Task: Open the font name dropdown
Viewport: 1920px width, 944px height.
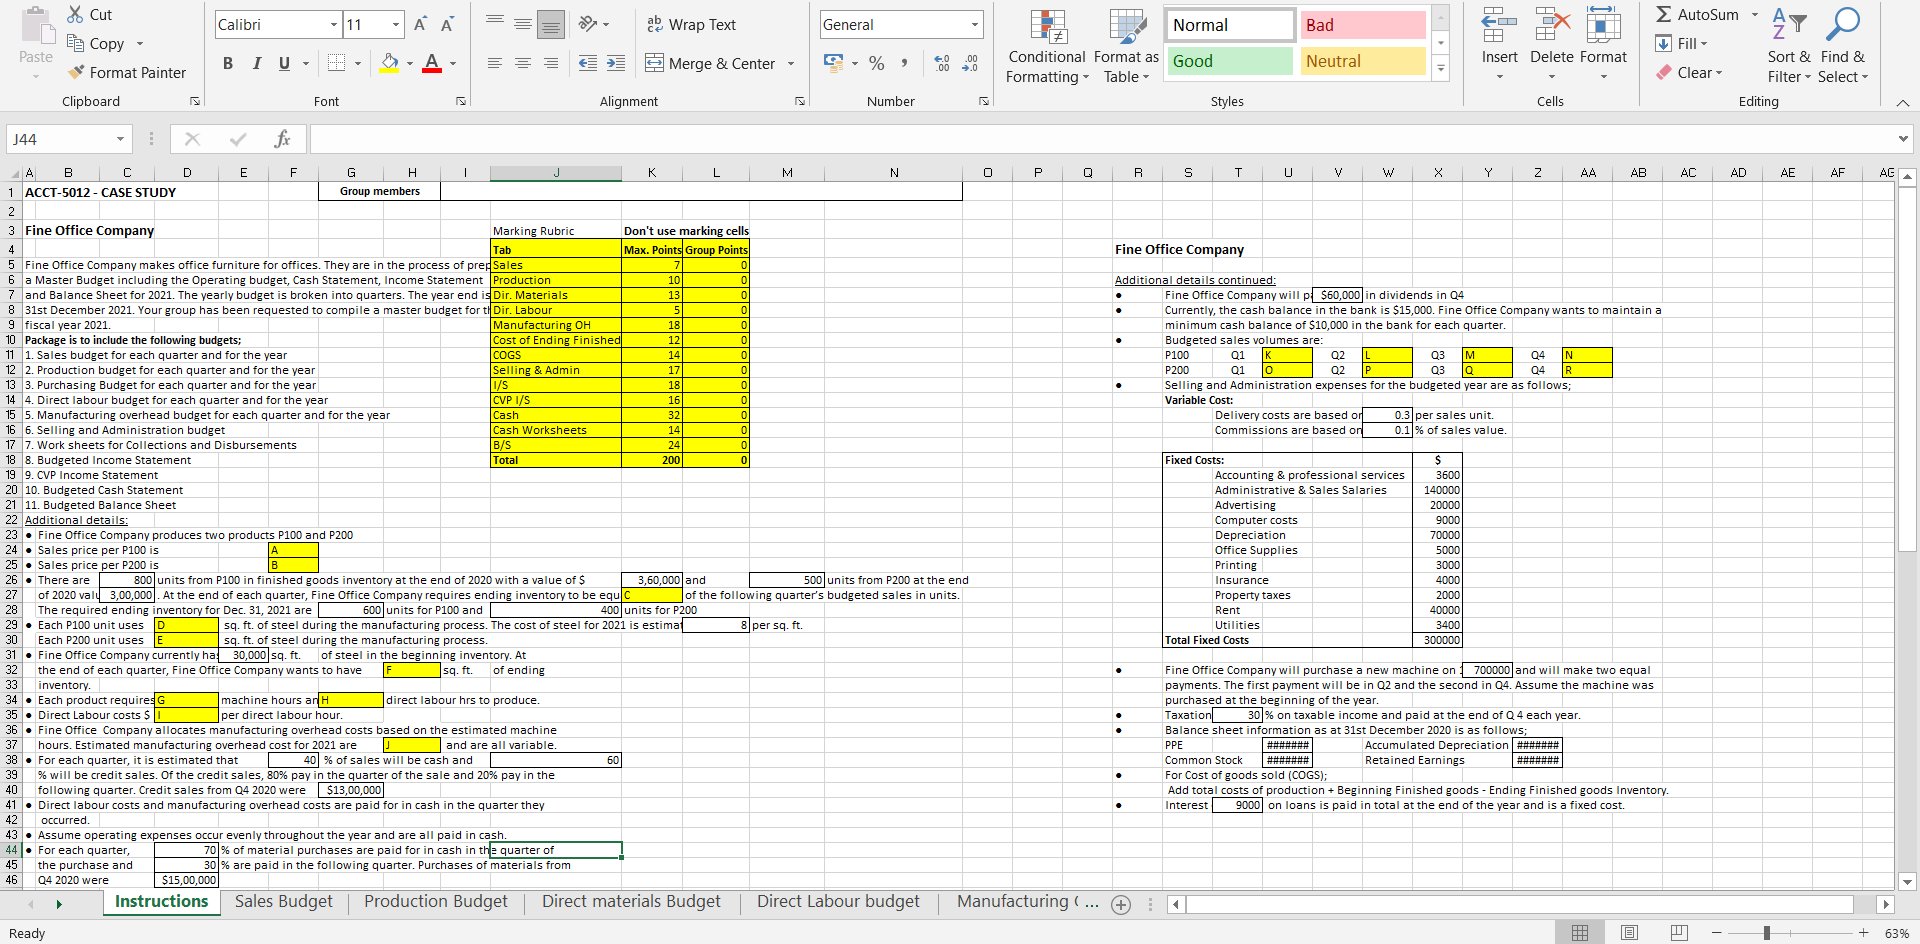Action: pos(334,25)
